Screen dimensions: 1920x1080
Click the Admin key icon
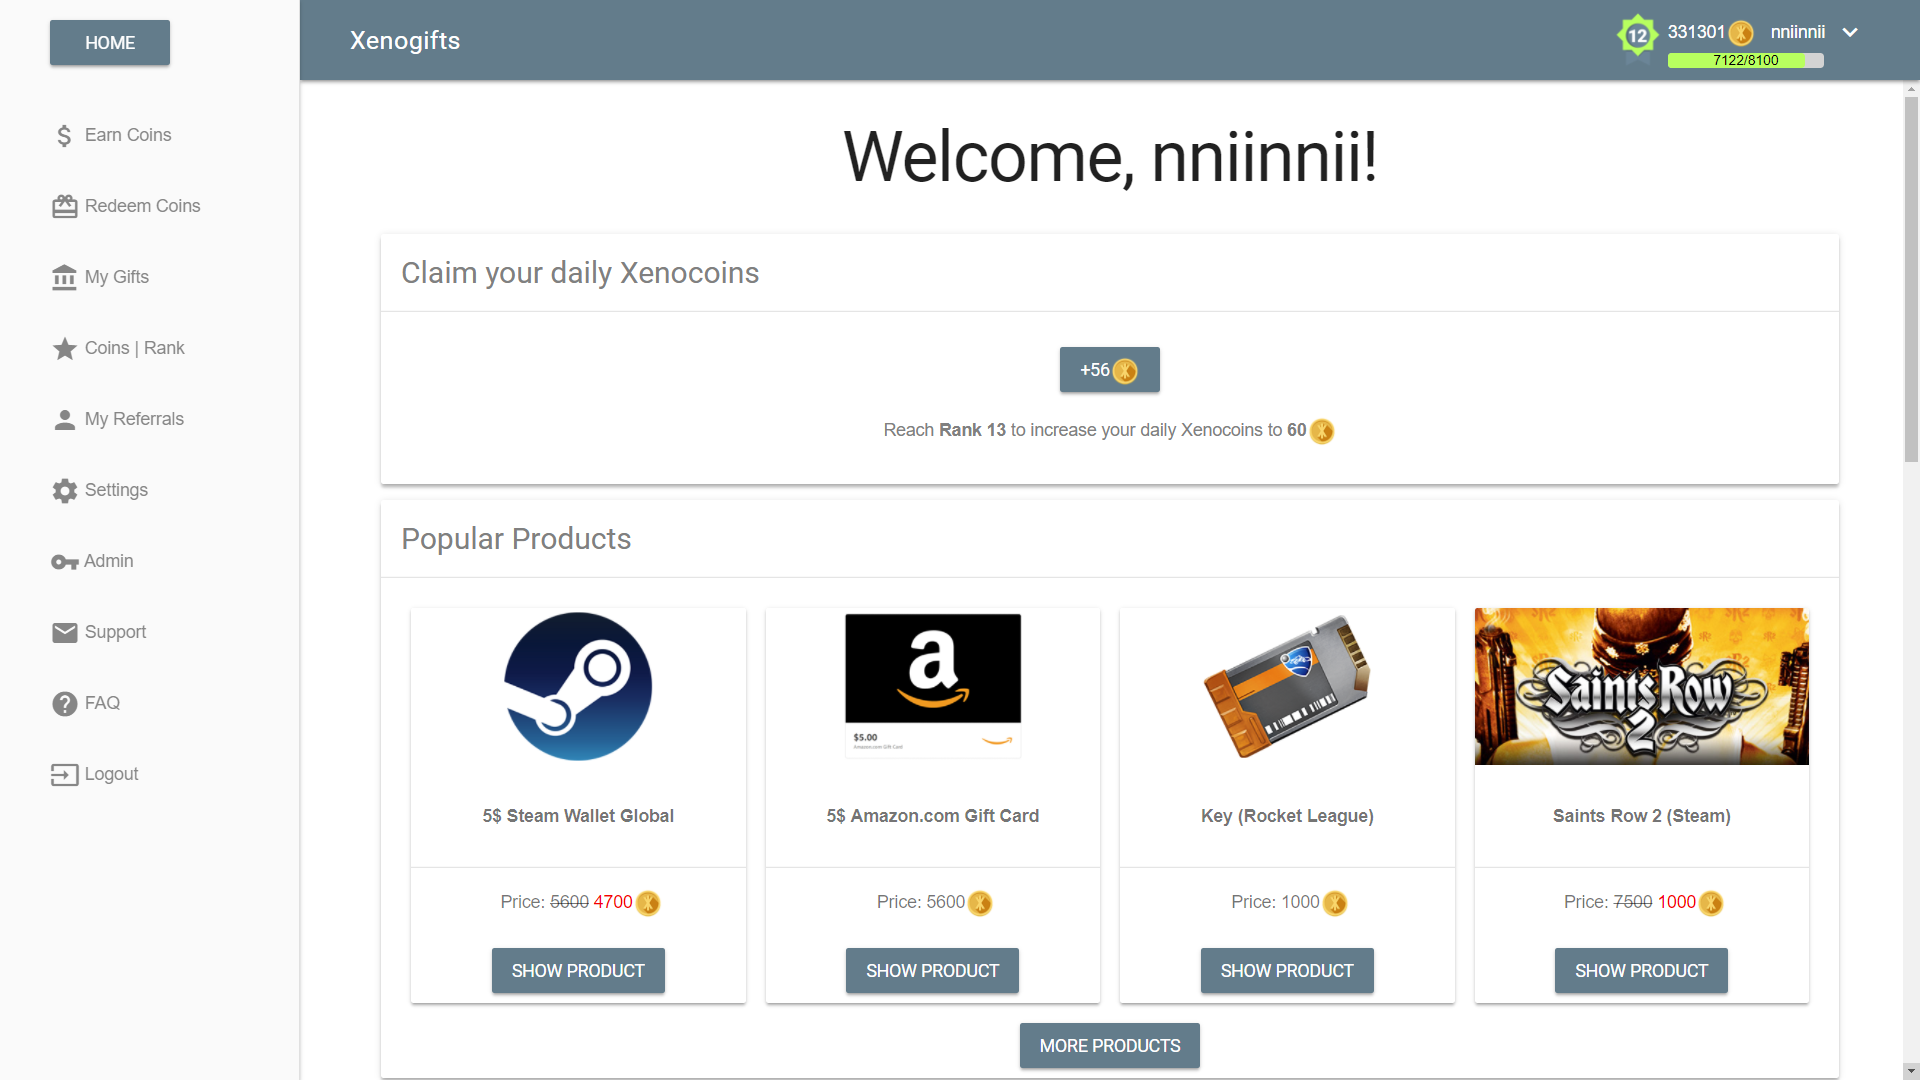(x=64, y=562)
